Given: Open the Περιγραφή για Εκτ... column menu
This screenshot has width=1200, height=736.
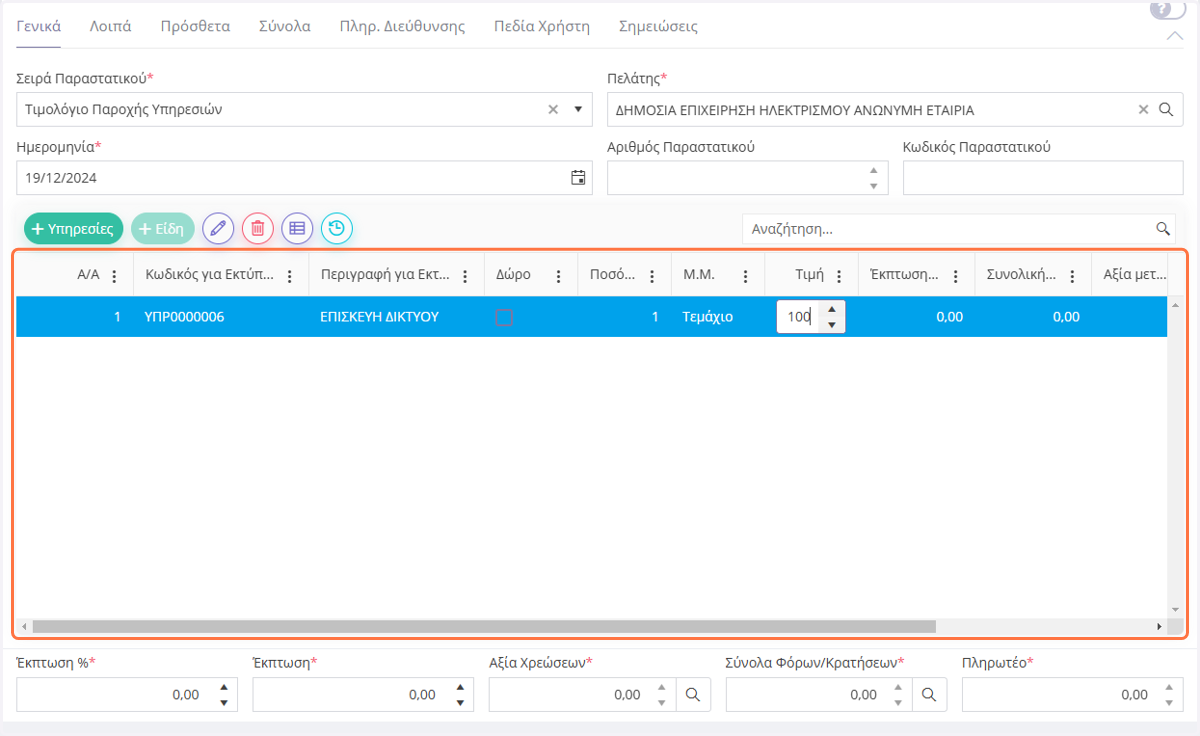Looking at the screenshot, I should [x=465, y=277].
